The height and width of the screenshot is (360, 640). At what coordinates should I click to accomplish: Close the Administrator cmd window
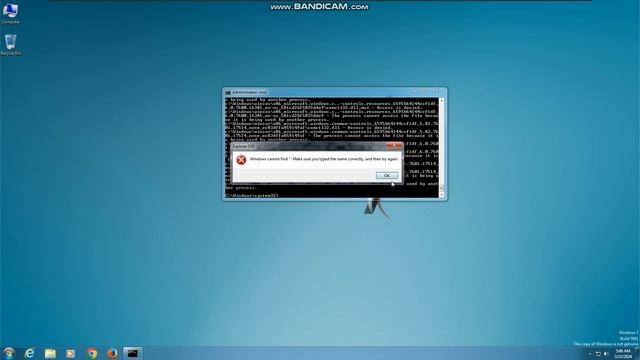(x=436, y=91)
